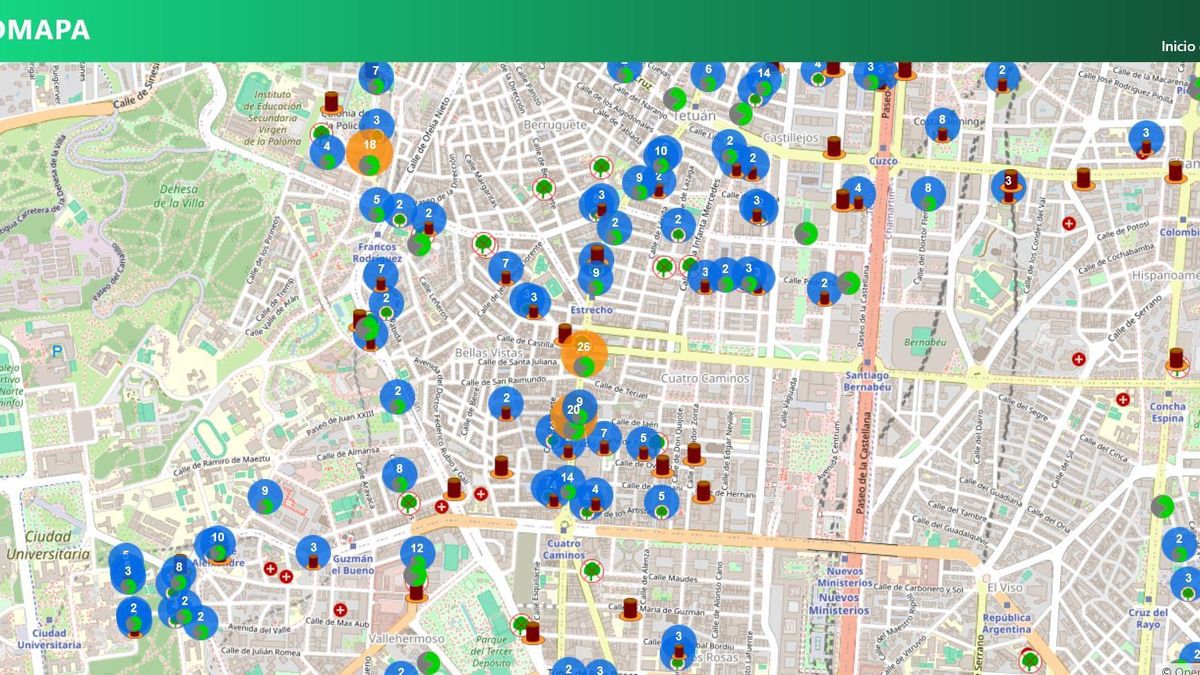Viewport: 1200px width, 675px height.
Task: Select cluster 14 near Calle de los Artistas
Action: (x=567, y=483)
